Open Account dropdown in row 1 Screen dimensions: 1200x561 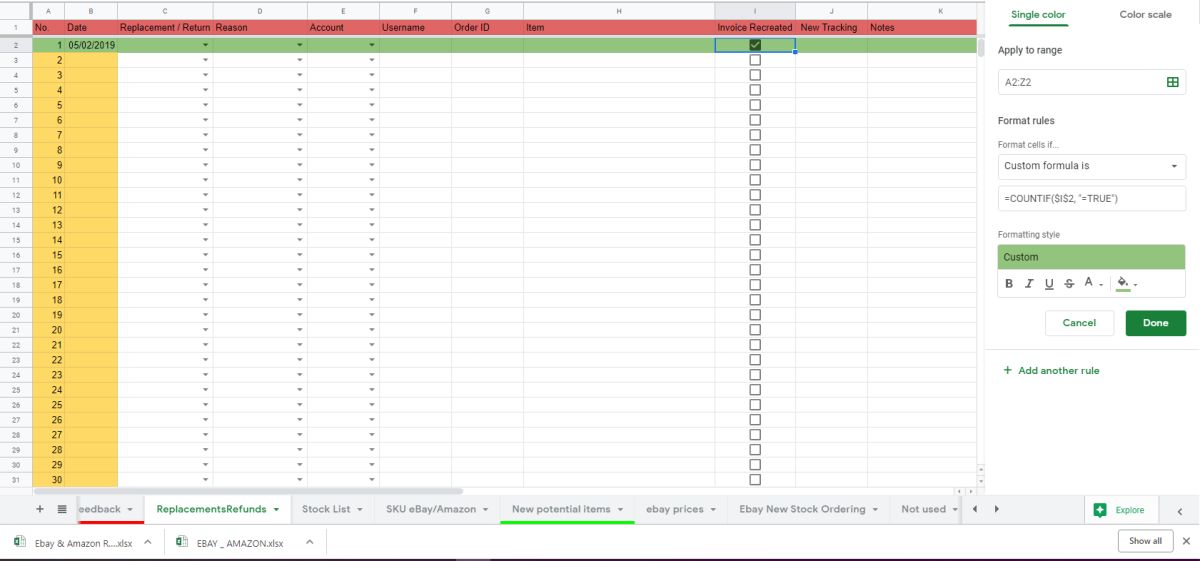click(372, 45)
